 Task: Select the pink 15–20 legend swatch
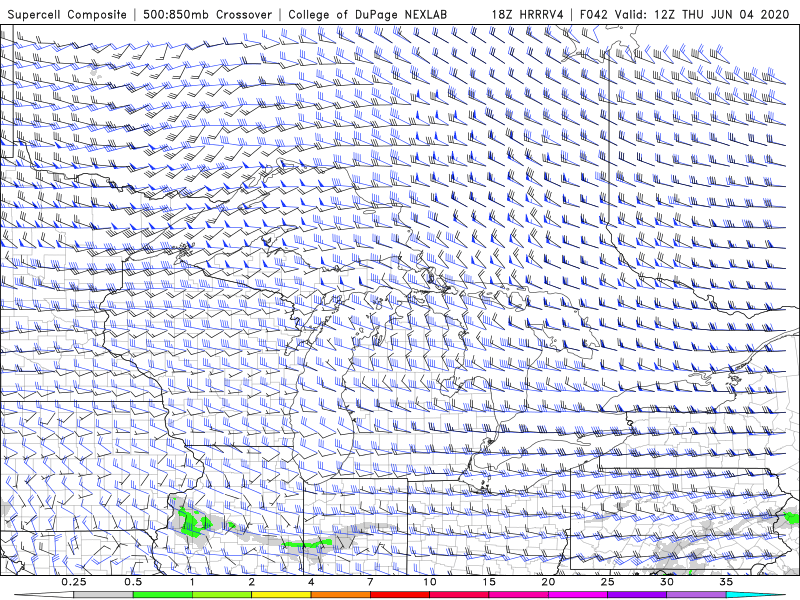tap(518, 595)
